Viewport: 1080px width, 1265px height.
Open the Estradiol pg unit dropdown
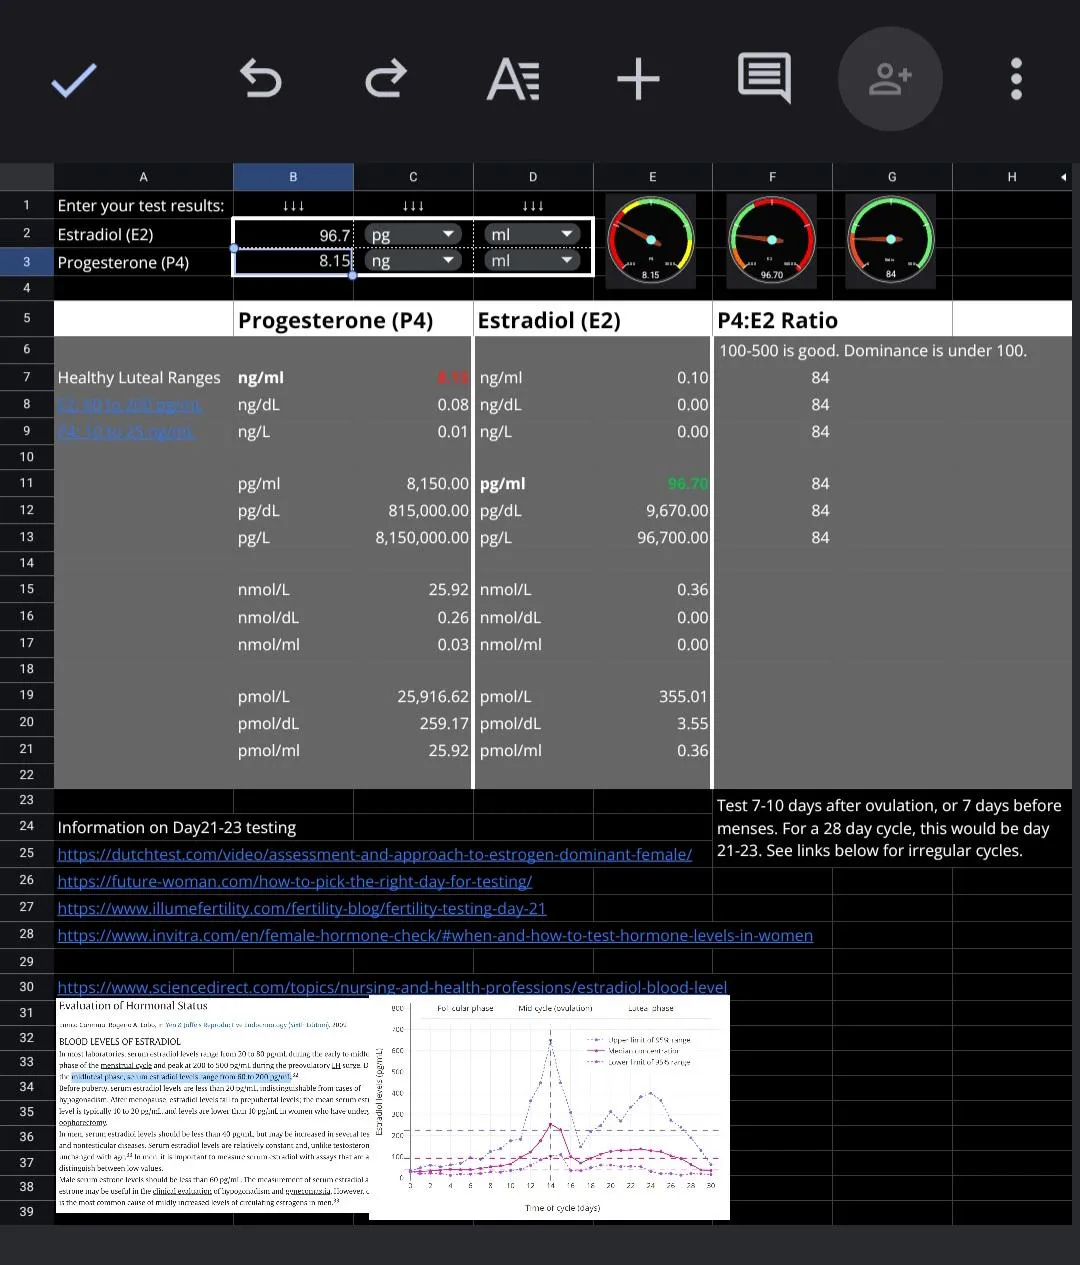pos(413,234)
